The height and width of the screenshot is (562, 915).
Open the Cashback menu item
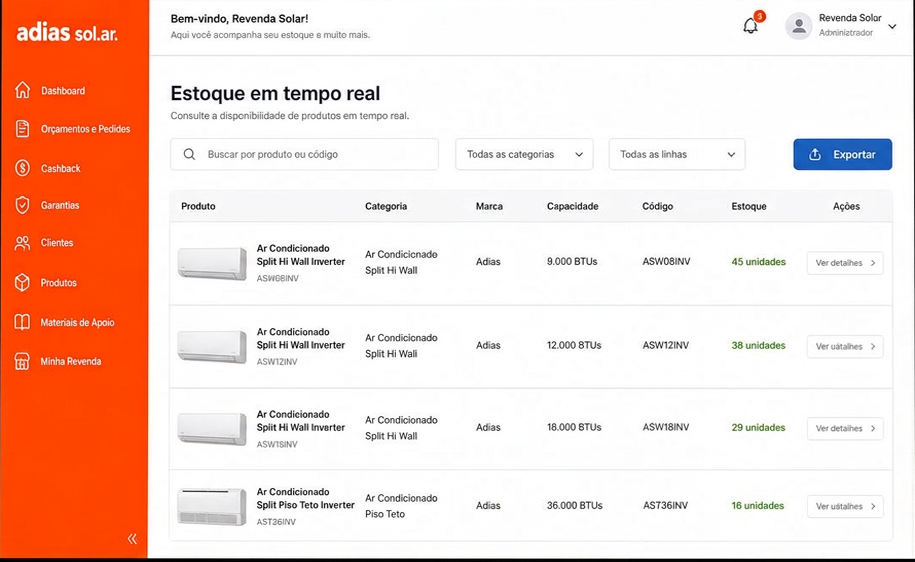(x=61, y=169)
